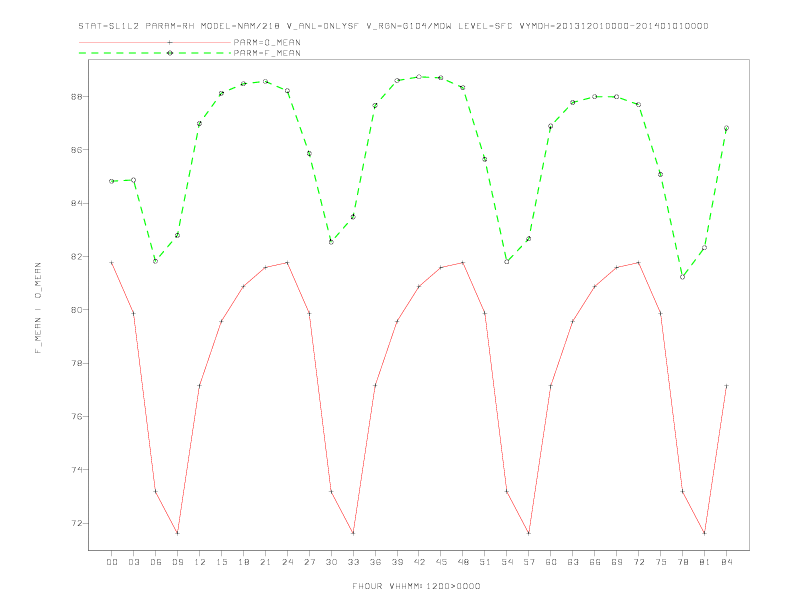792x612 pixels.
Task: Click the 86 tick label on the y-axis
Action: click(x=76, y=150)
